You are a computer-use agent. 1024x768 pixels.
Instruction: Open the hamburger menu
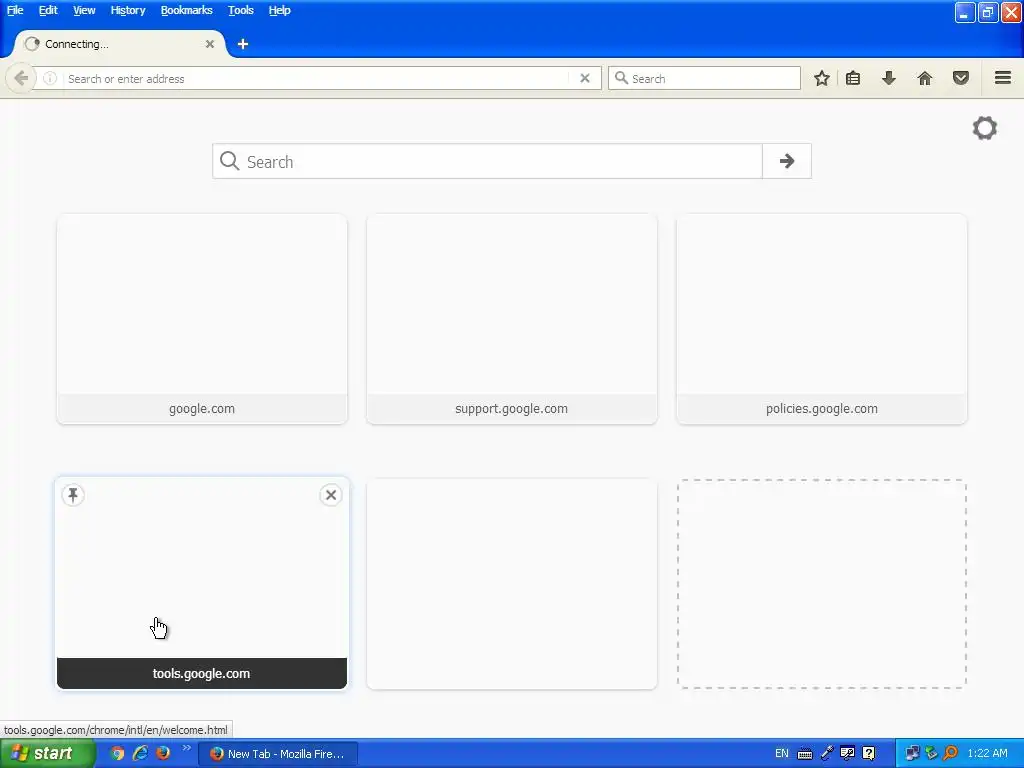[x=1003, y=78]
